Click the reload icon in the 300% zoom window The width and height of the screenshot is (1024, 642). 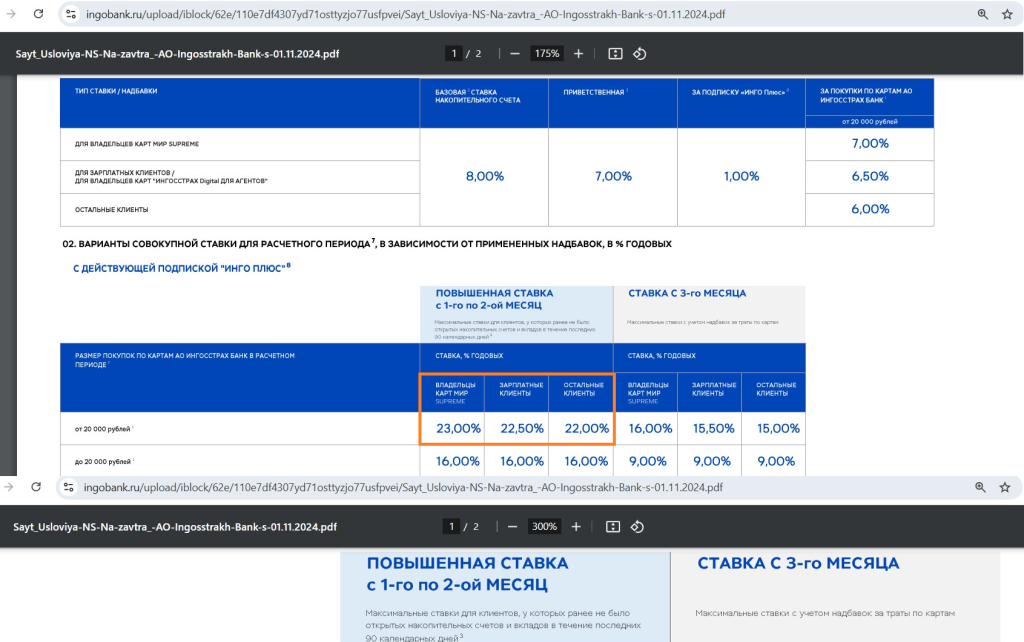[36, 487]
